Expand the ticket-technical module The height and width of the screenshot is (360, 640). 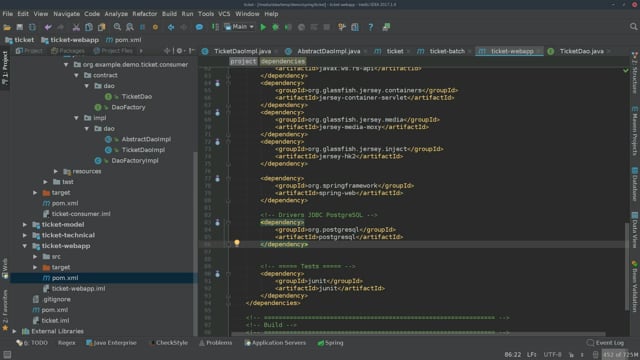tap(25, 235)
